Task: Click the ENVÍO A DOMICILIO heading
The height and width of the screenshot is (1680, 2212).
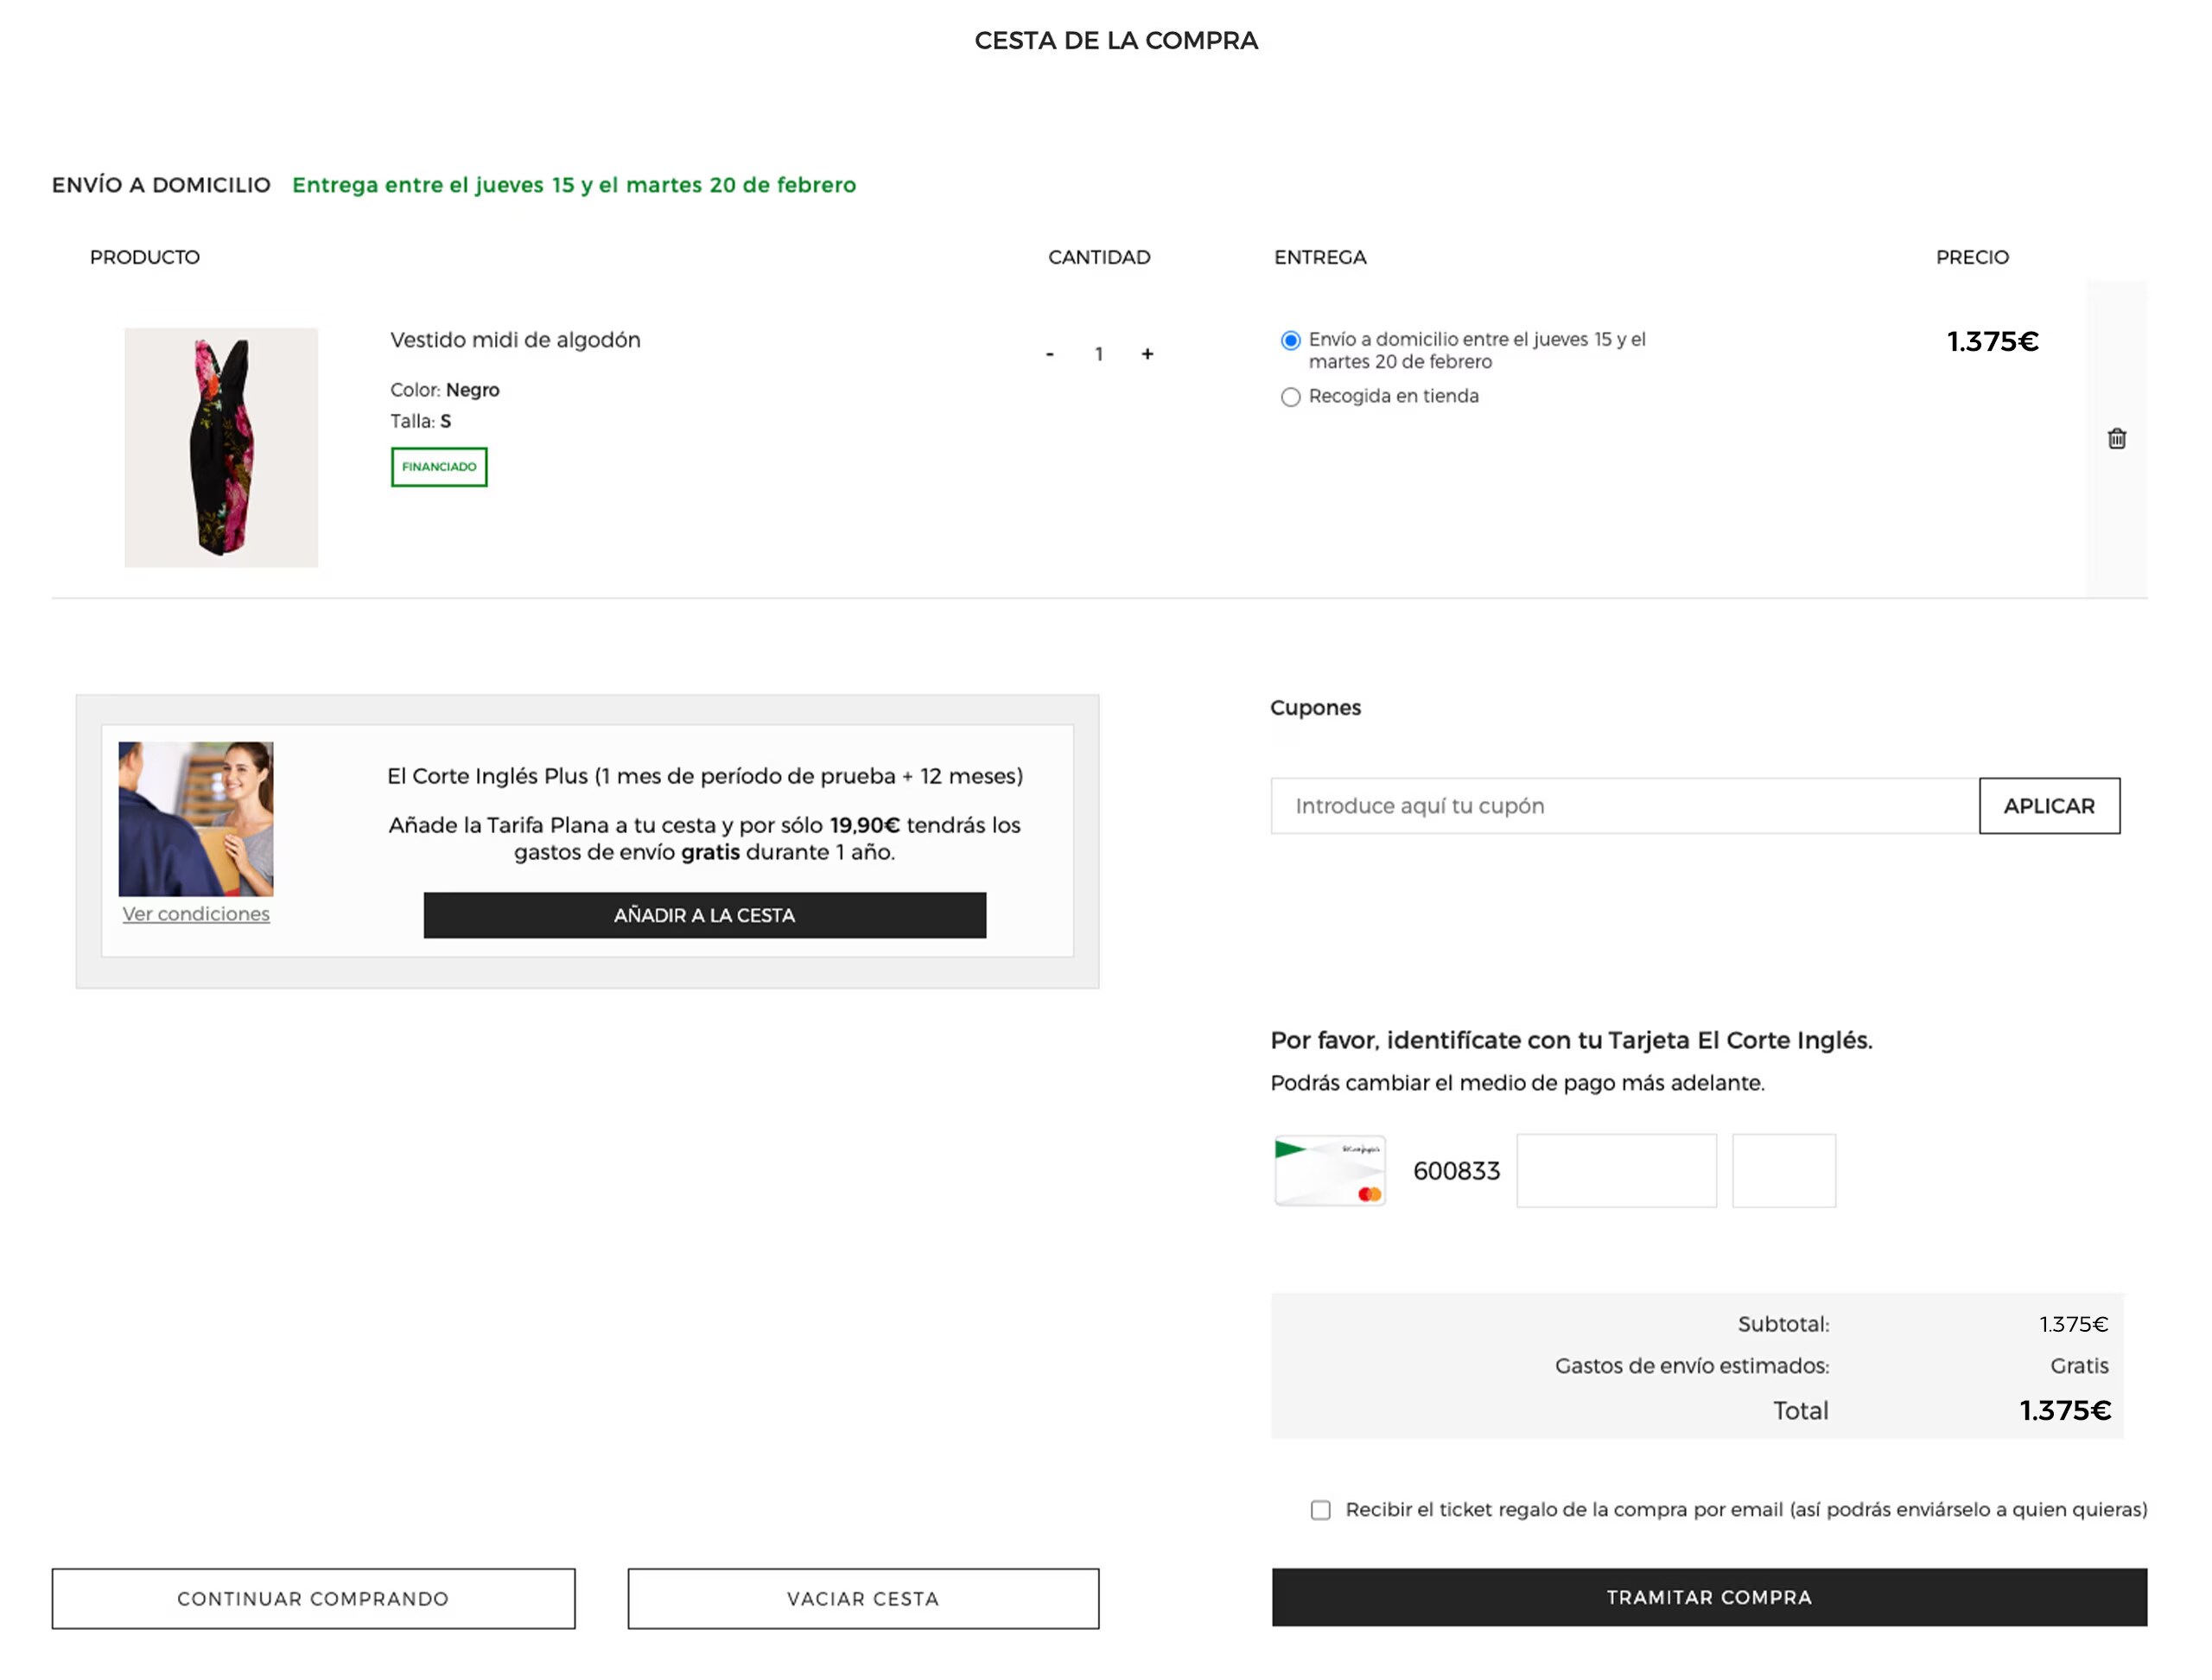Action: tap(161, 185)
